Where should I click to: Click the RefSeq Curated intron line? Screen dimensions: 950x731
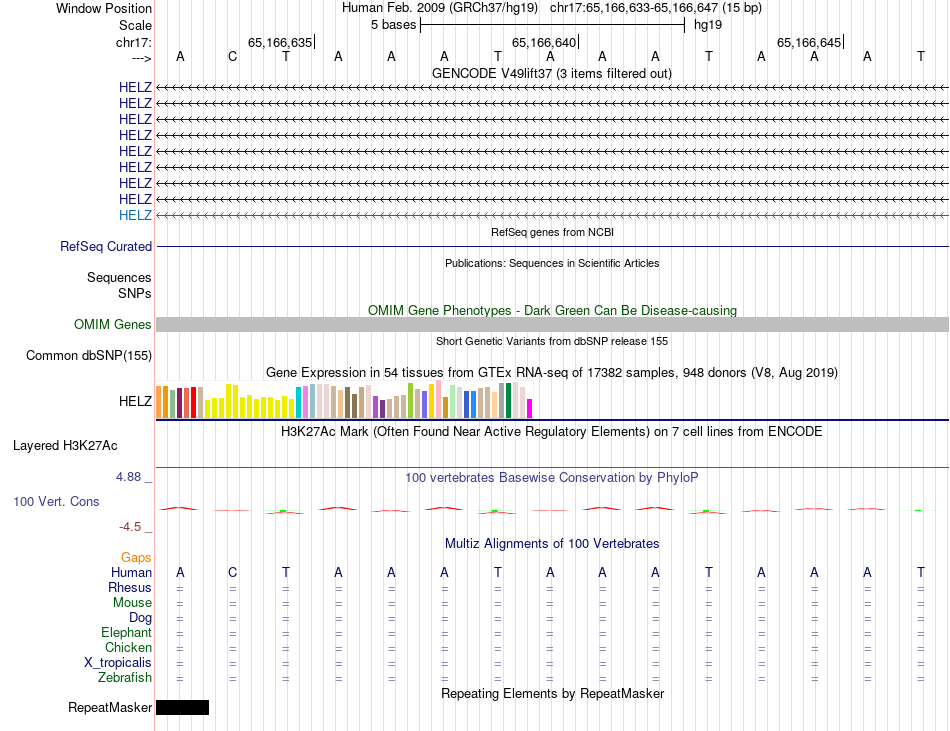click(x=552, y=246)
